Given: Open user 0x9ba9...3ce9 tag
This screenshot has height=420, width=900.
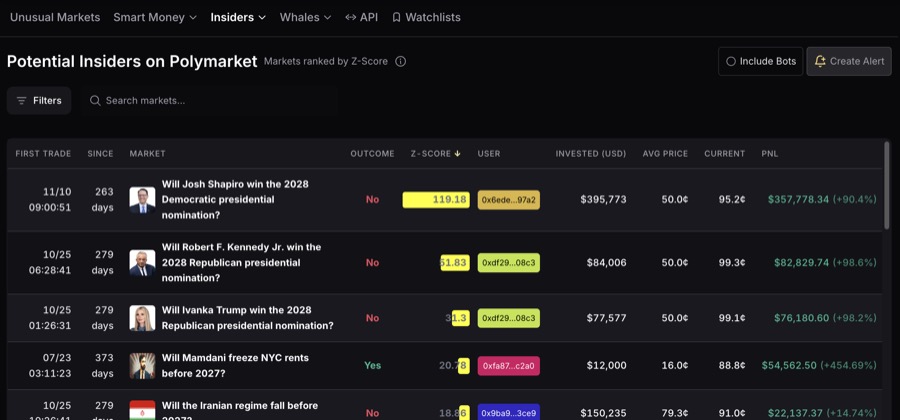Looking at the screenshot, I should pyautogui.click(x=509, y=413).
